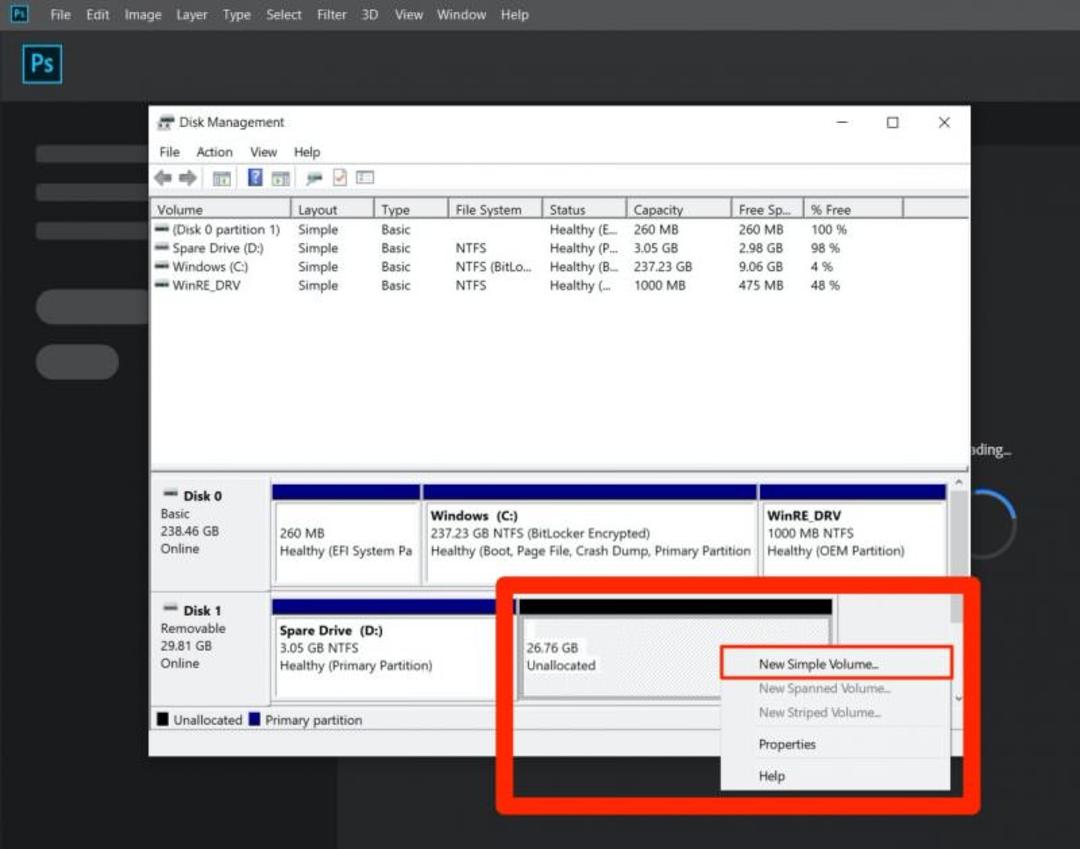Click the Show/Hide Console Tree toolbar icon
This screenshot has width=1080, height=849.
(221, 178)
